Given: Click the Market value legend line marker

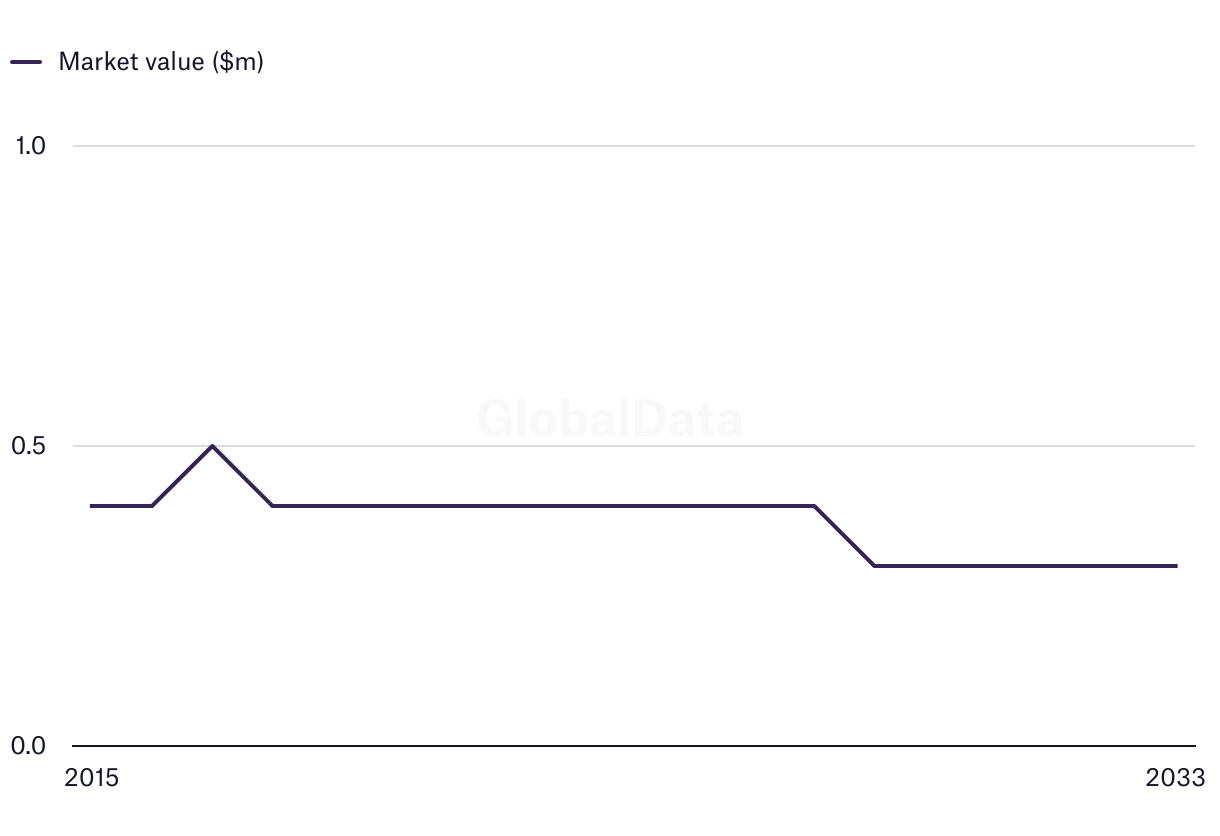Looking at the screenshot, I should (26, 62).
